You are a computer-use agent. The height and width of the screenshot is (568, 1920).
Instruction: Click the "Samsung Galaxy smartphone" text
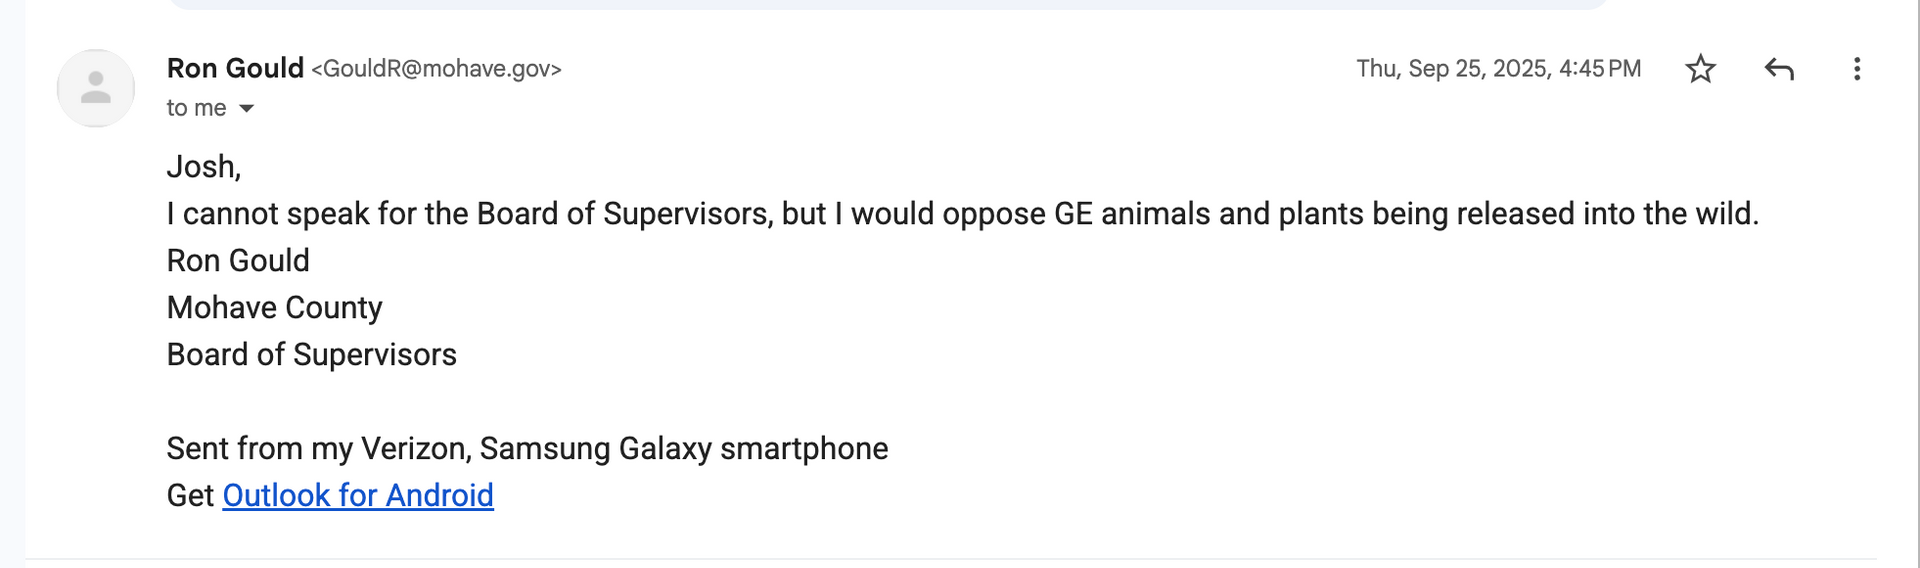[x=683, y=449]
